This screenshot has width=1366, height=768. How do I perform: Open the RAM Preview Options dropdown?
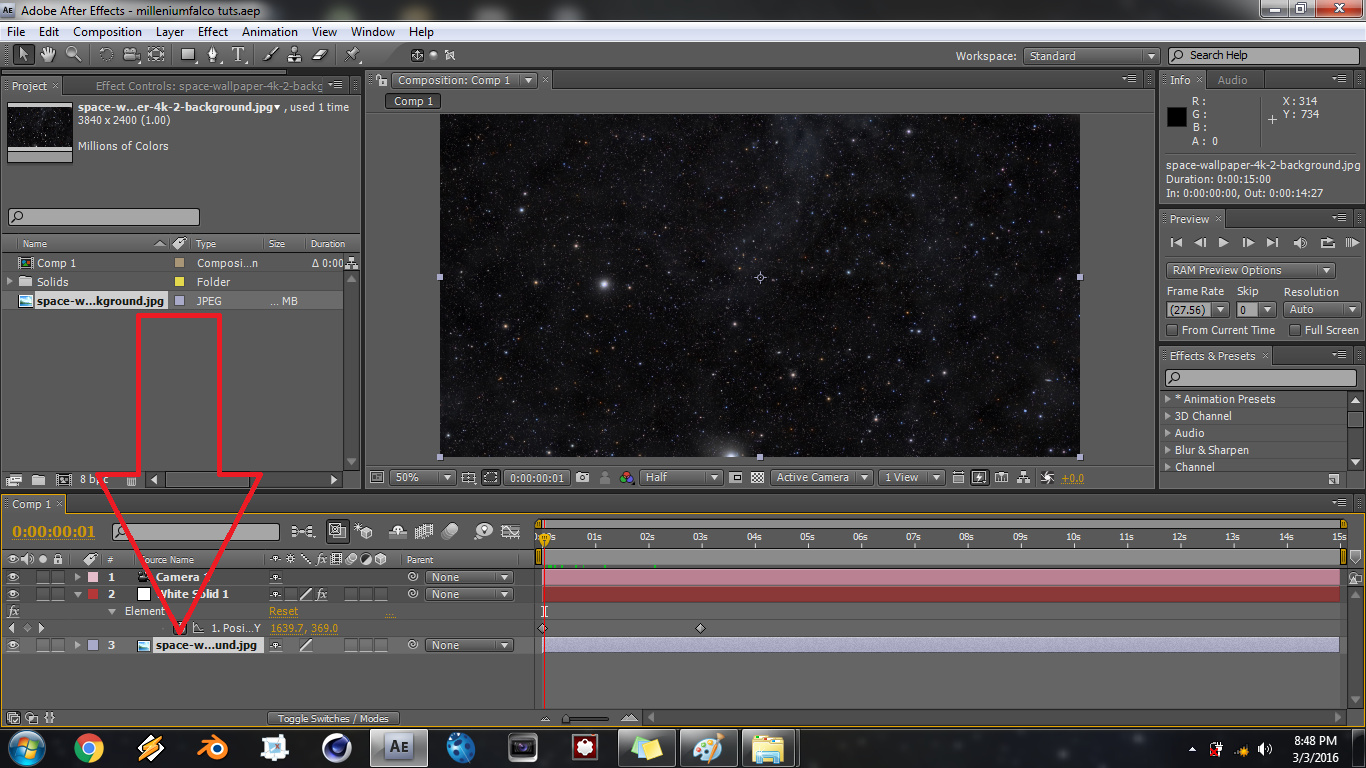[x=1250, y=270]
